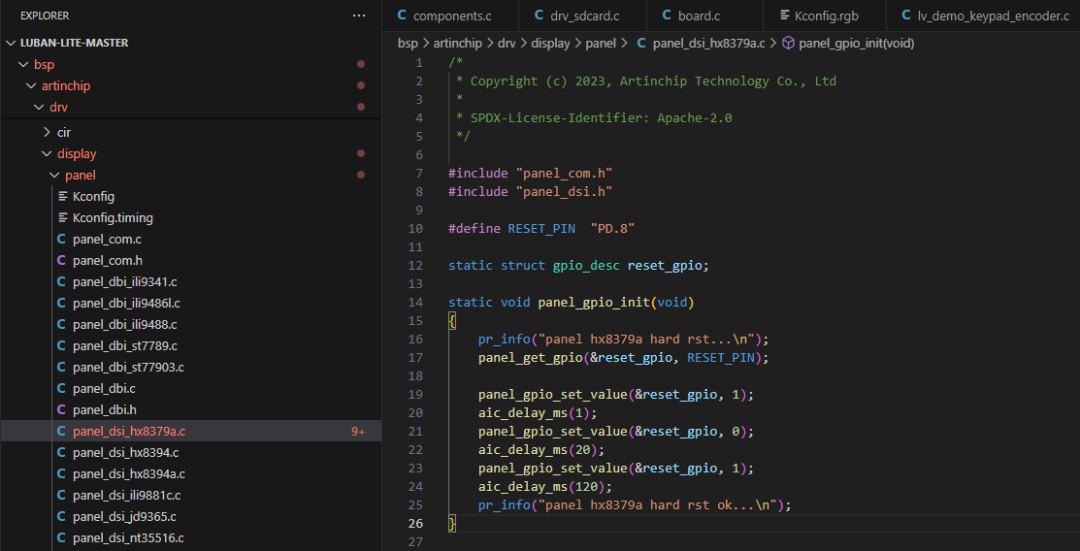This screenshot has height=551, width=1080.
Task: Open panel_dsi_hx8394.c in the explorer
Action: (x=125, y=453)
